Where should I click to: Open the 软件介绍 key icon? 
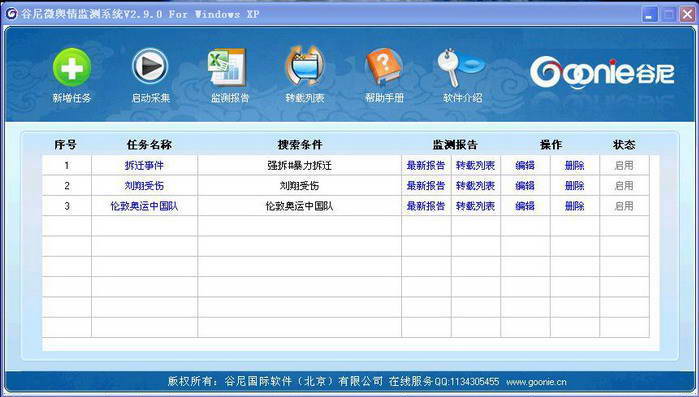point(461,68)
